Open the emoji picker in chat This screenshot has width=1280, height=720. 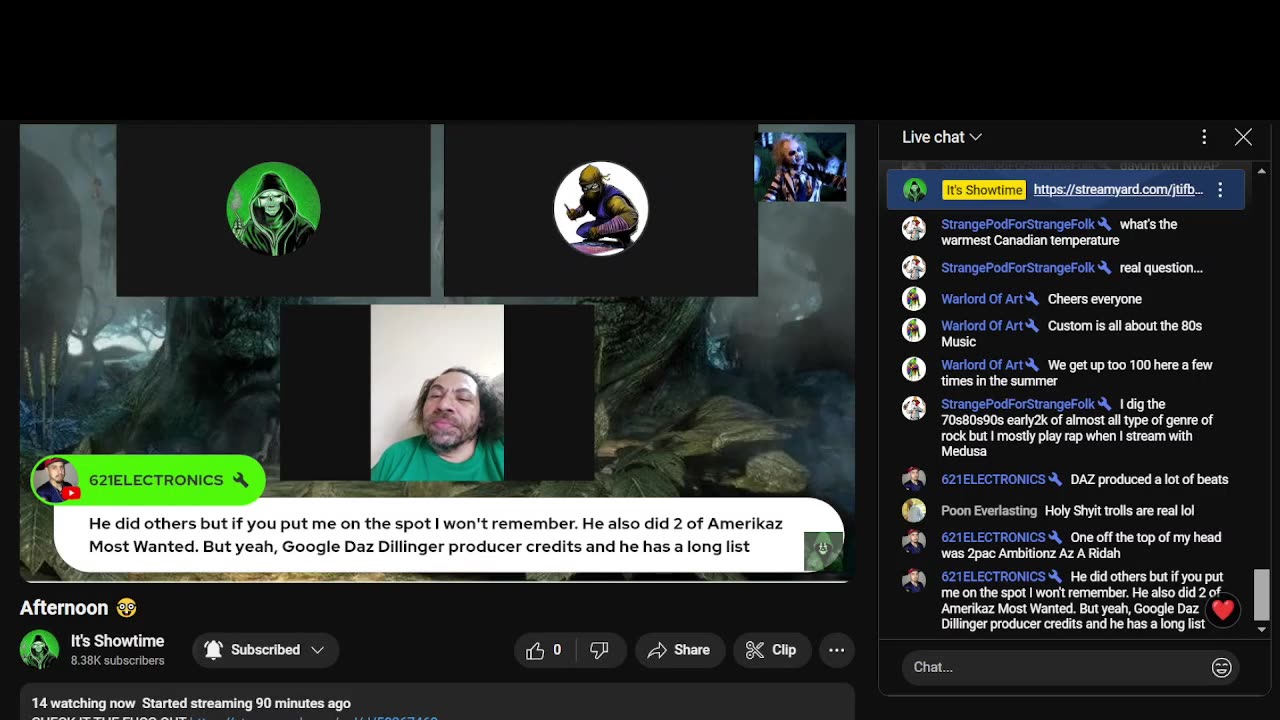coord(1221,667)
